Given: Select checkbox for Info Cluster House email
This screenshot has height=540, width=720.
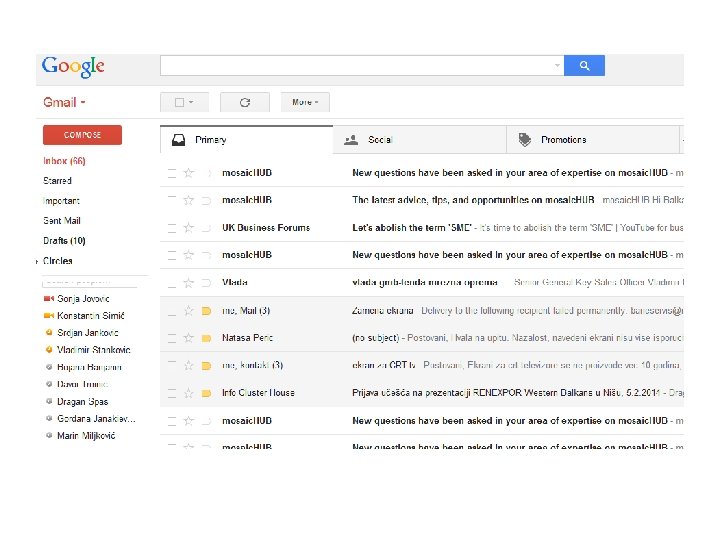Looking at the screenshot, I should [172, 394].
